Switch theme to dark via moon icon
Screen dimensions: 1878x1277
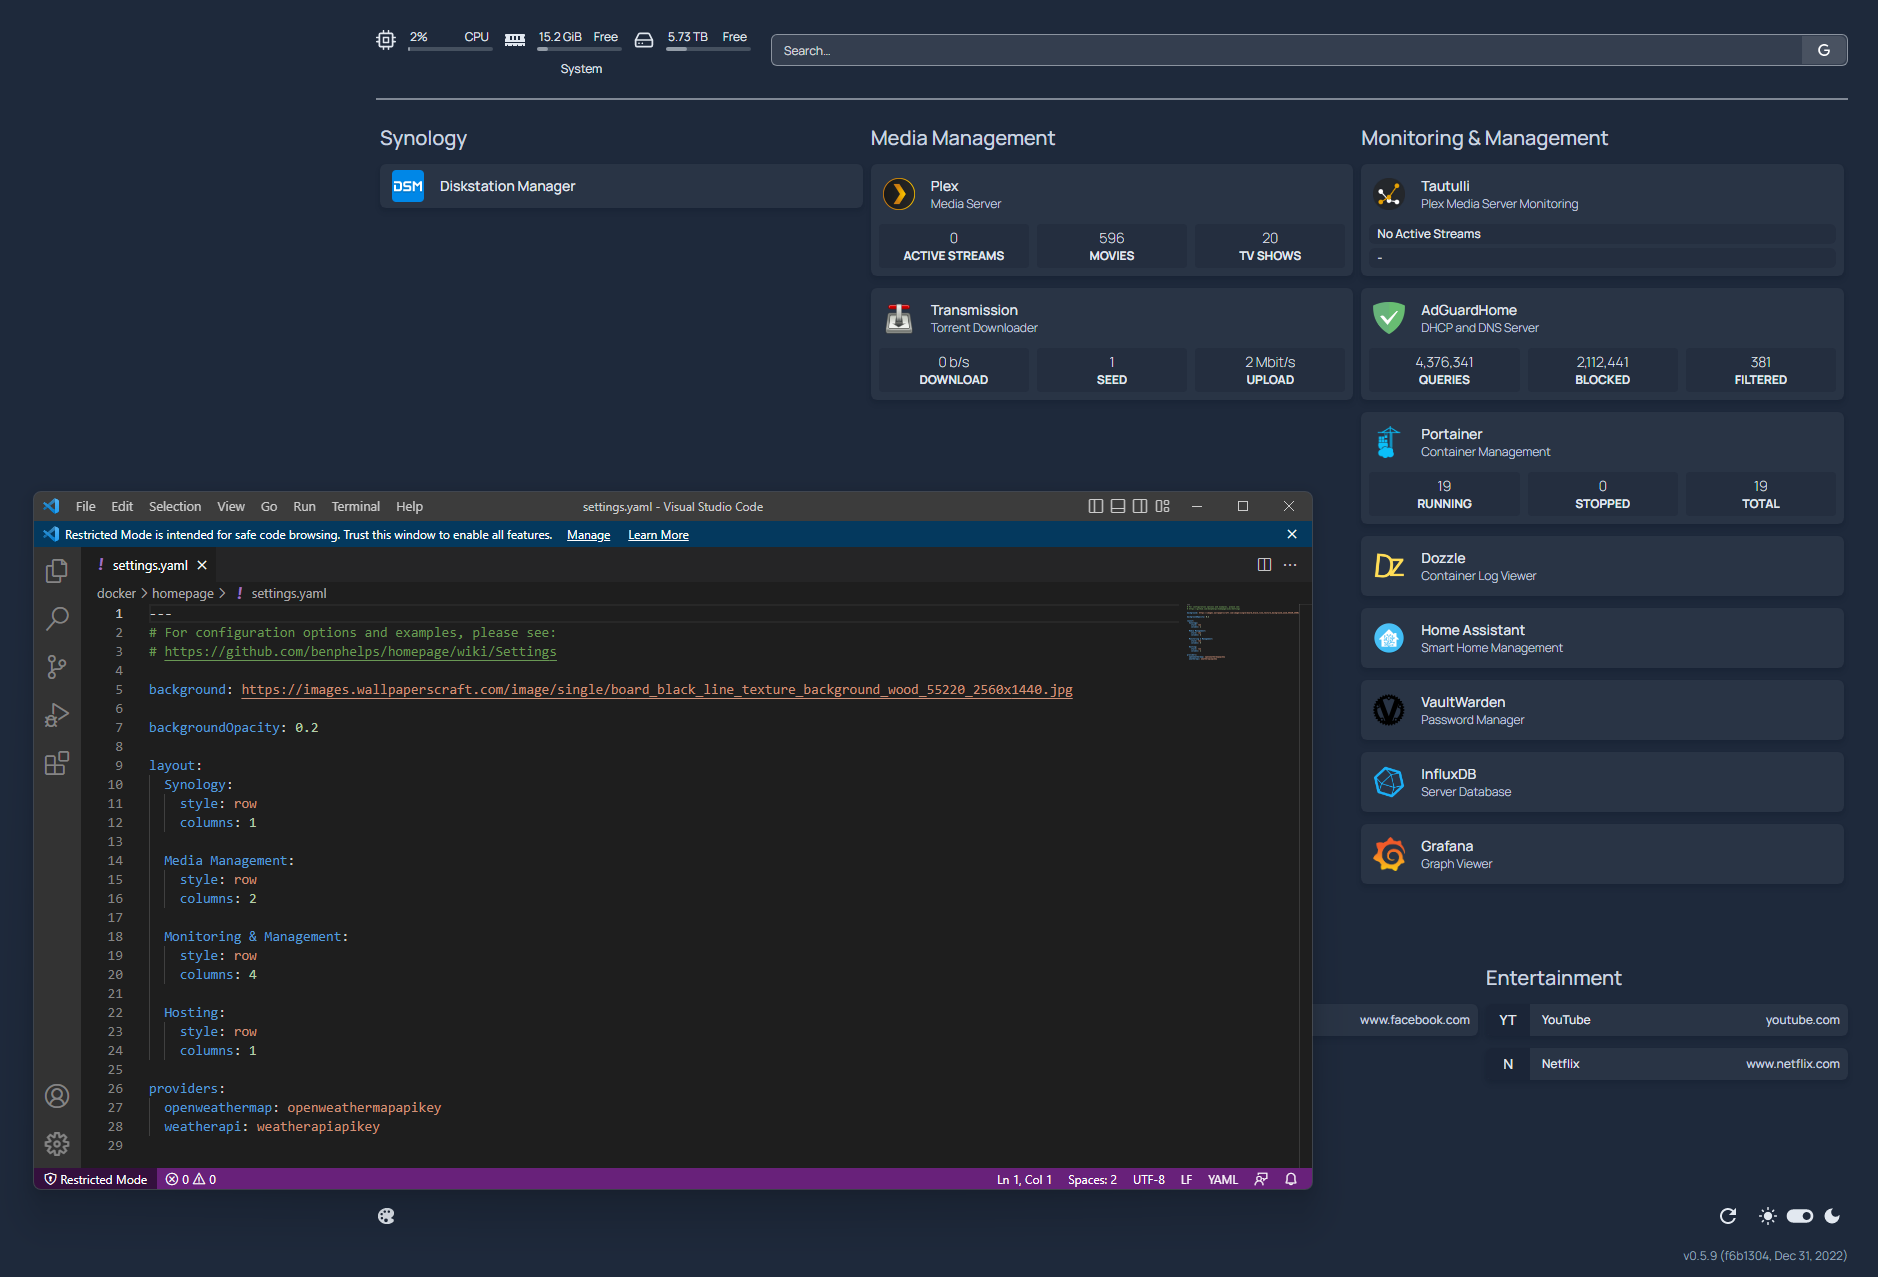[1832, 1216]
